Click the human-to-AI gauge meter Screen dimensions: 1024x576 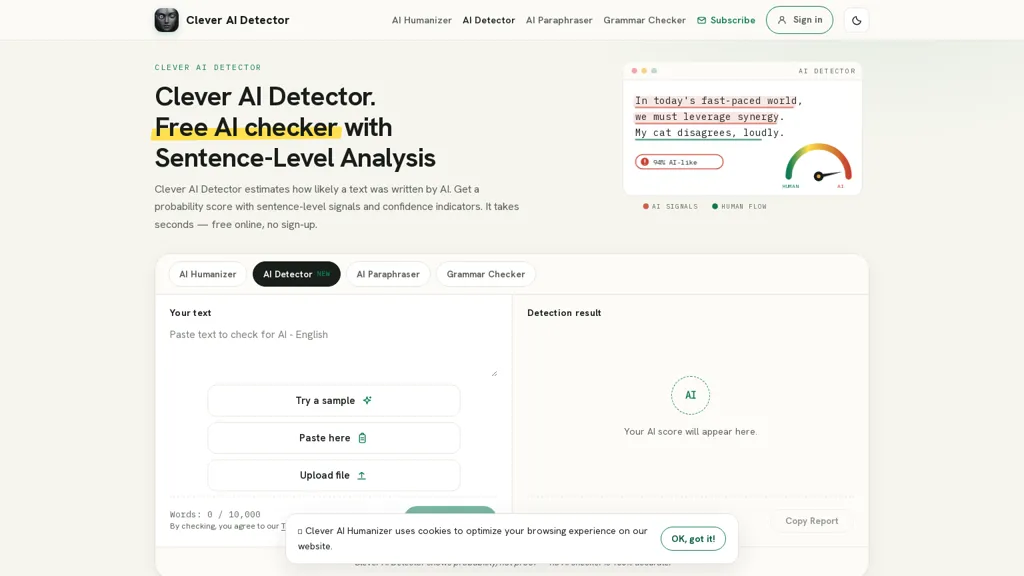(818, 165)
